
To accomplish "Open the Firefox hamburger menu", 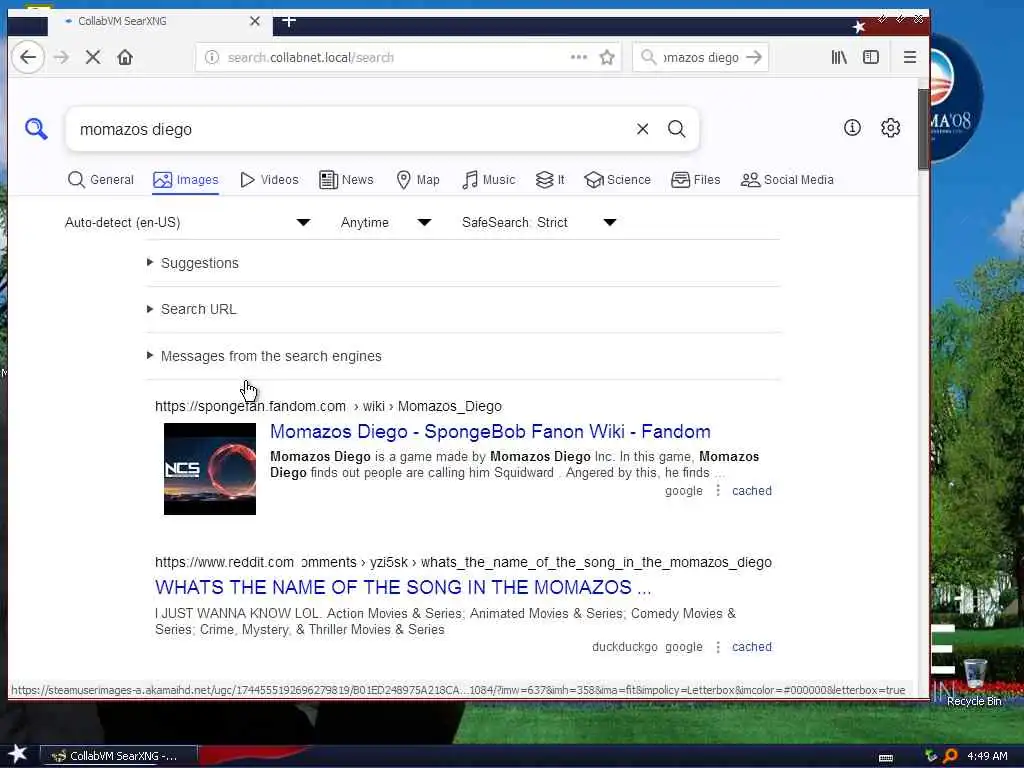I will pyautogui.click(x=910, y=57).
